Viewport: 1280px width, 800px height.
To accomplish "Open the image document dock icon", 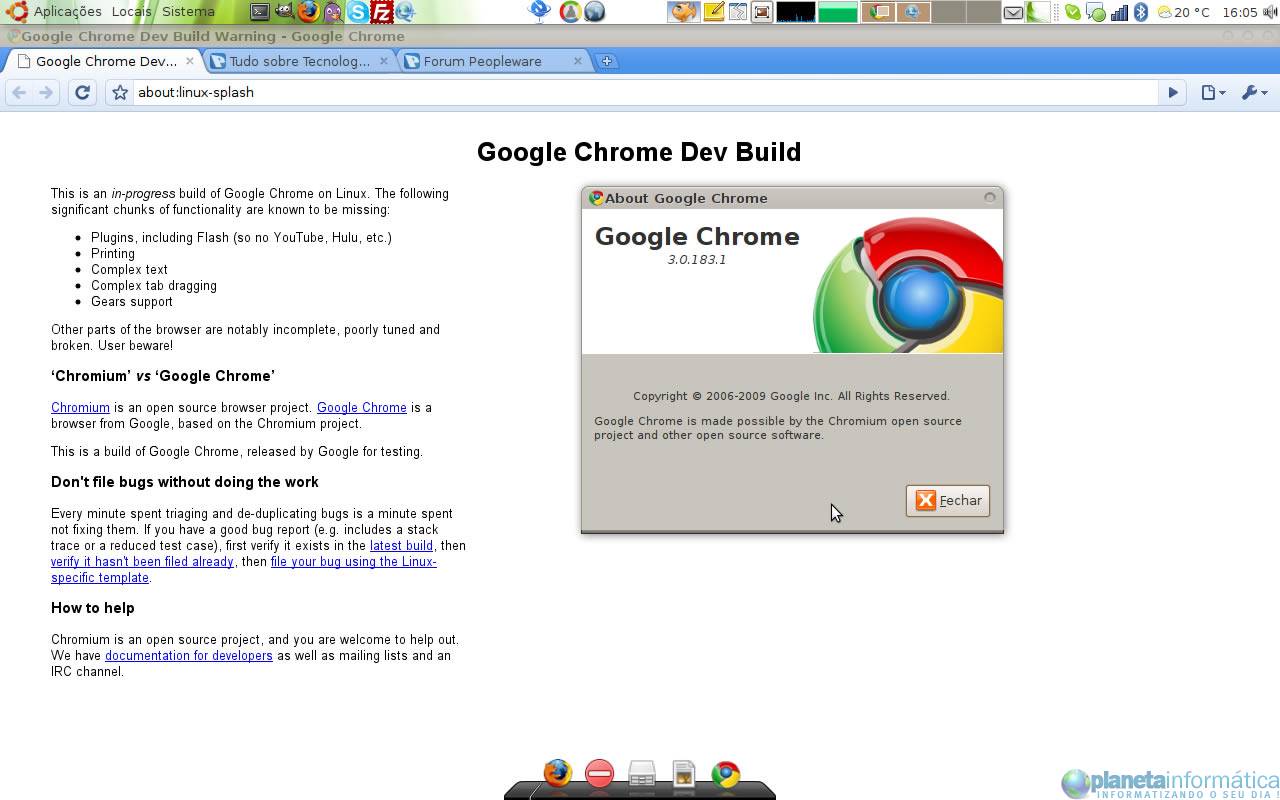I will [x=683, y=774].
